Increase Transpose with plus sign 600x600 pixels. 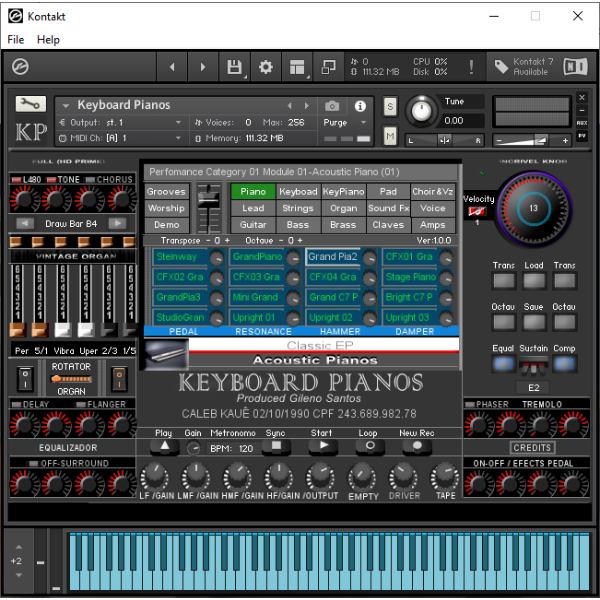tap(227, 240)
